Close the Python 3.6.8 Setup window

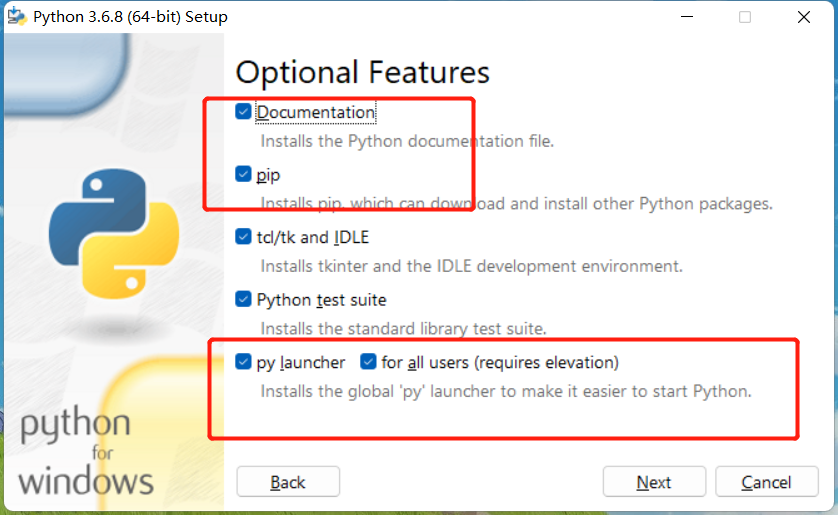tap(804, 17)
